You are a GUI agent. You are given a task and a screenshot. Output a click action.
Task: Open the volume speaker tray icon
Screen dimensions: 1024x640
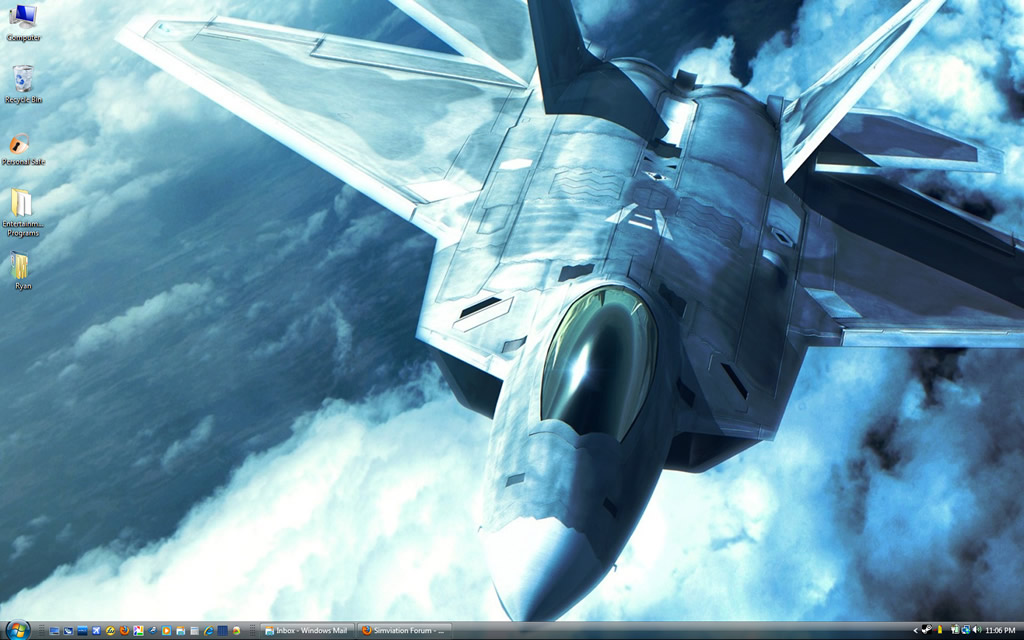point(977,630)
